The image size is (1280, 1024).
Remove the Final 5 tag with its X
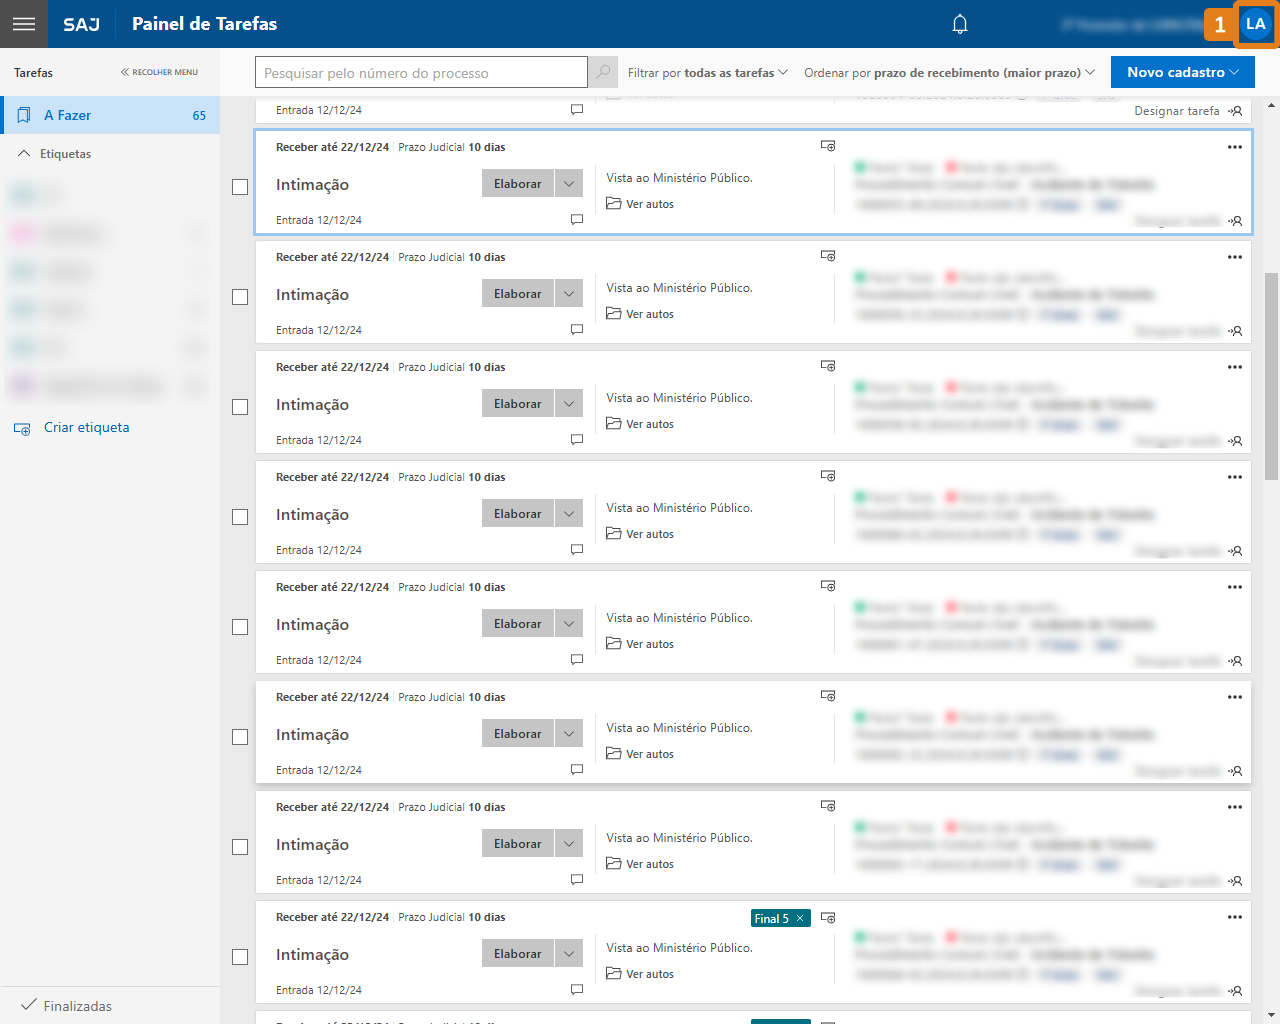(x=800, y=918)
